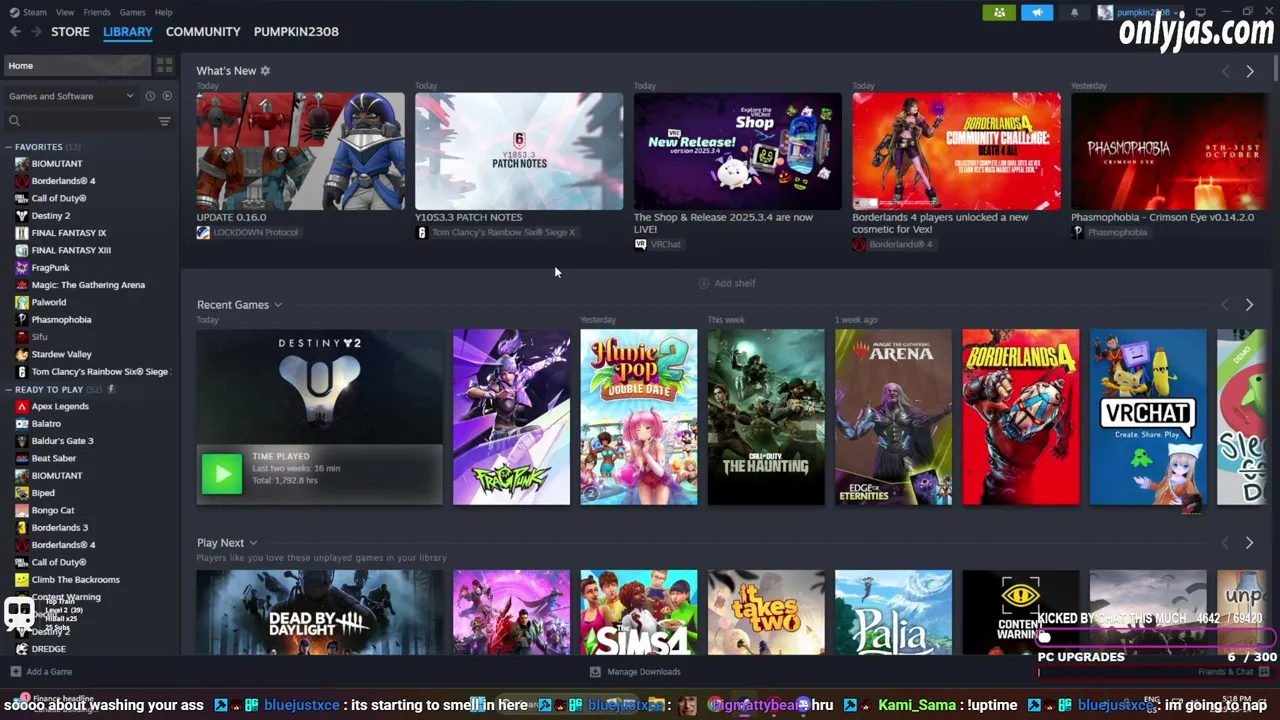This screenshot has height=720, width=1280.
Task: Select Stardew Valley in the sidebar
Action: pyautogui.click(x=61, y=354)
